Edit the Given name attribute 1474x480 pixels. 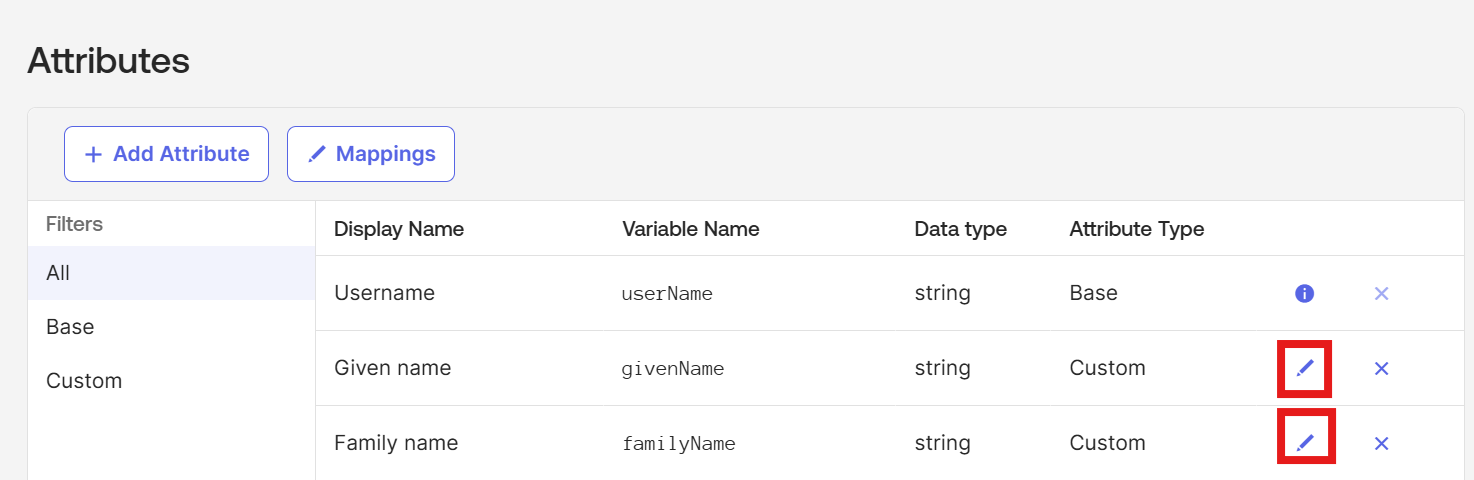point(1305,368)
